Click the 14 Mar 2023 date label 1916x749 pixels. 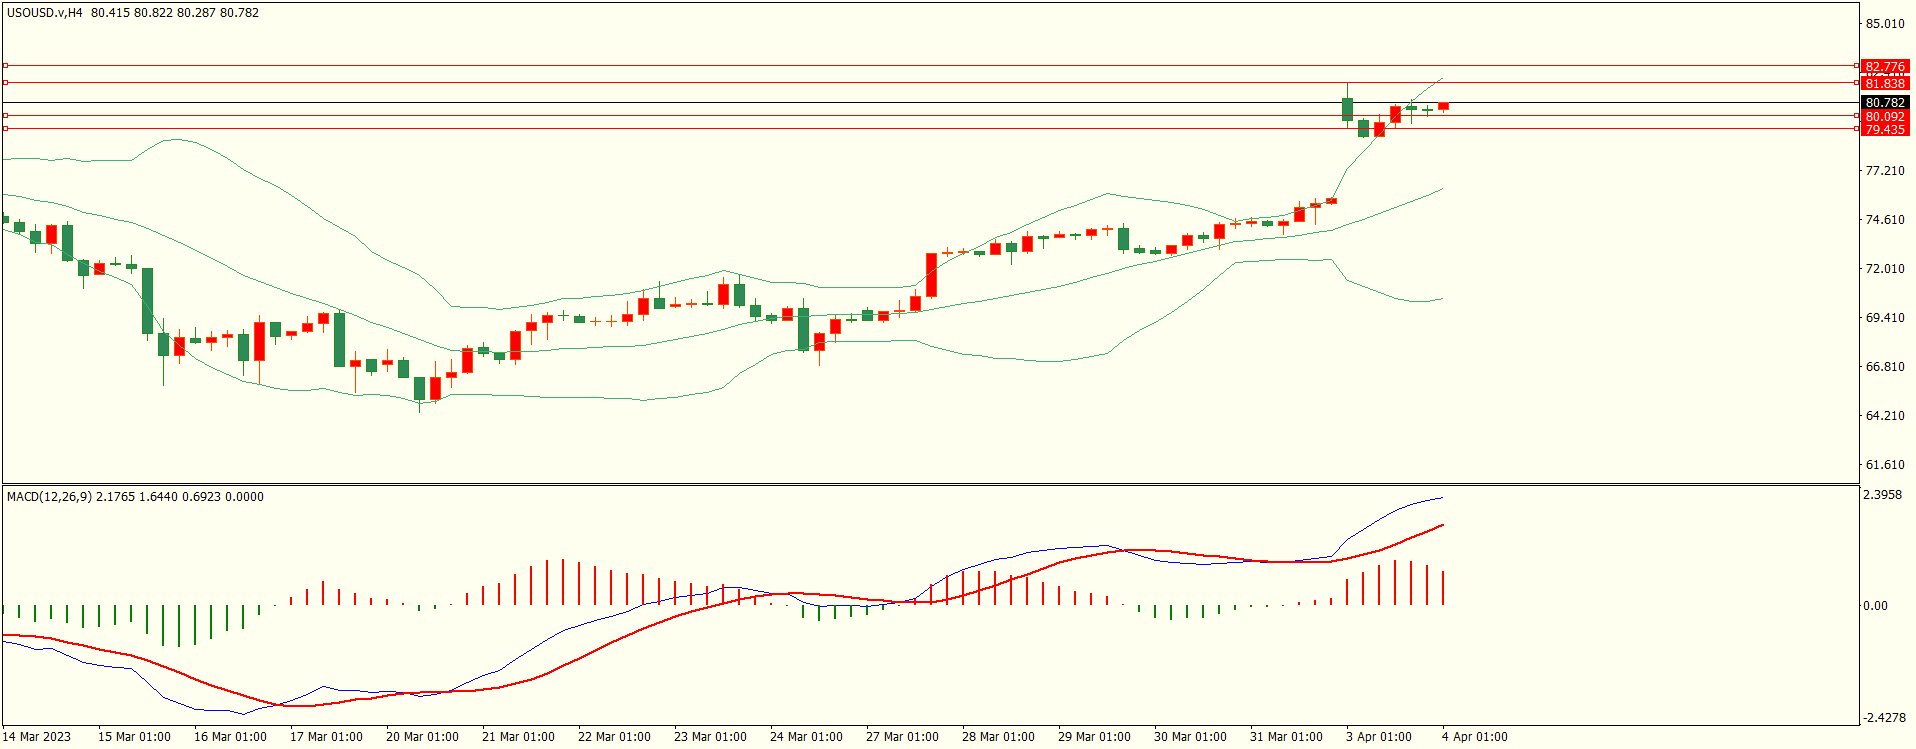point(37,737)
